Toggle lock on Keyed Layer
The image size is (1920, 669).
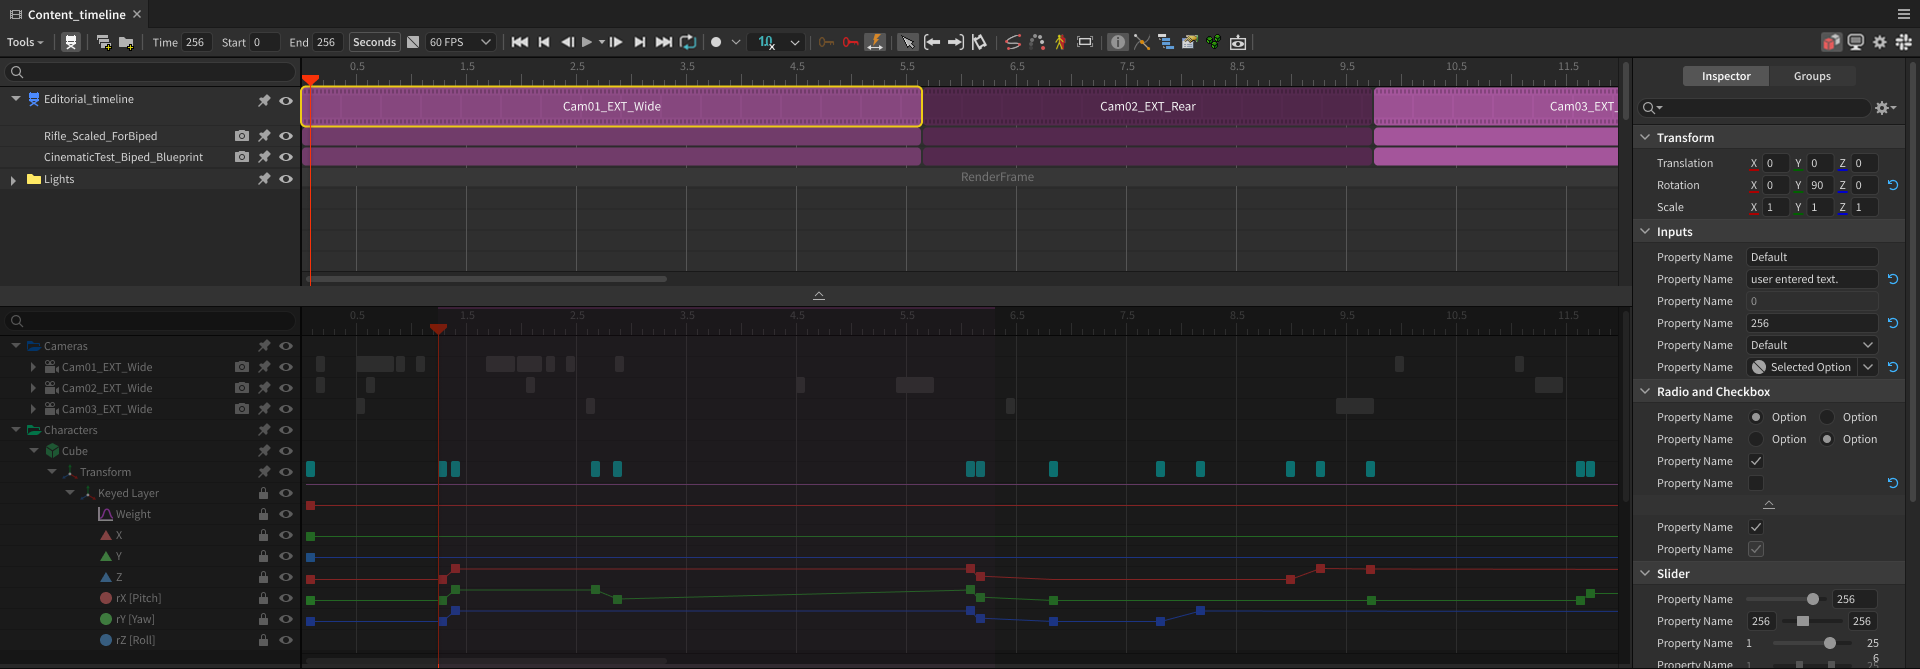[263, 493]
